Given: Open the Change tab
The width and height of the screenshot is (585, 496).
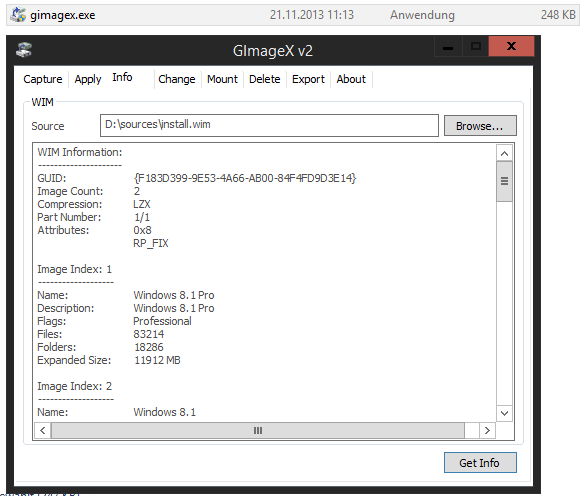Looking at the screenshot, I should [177, 79].
